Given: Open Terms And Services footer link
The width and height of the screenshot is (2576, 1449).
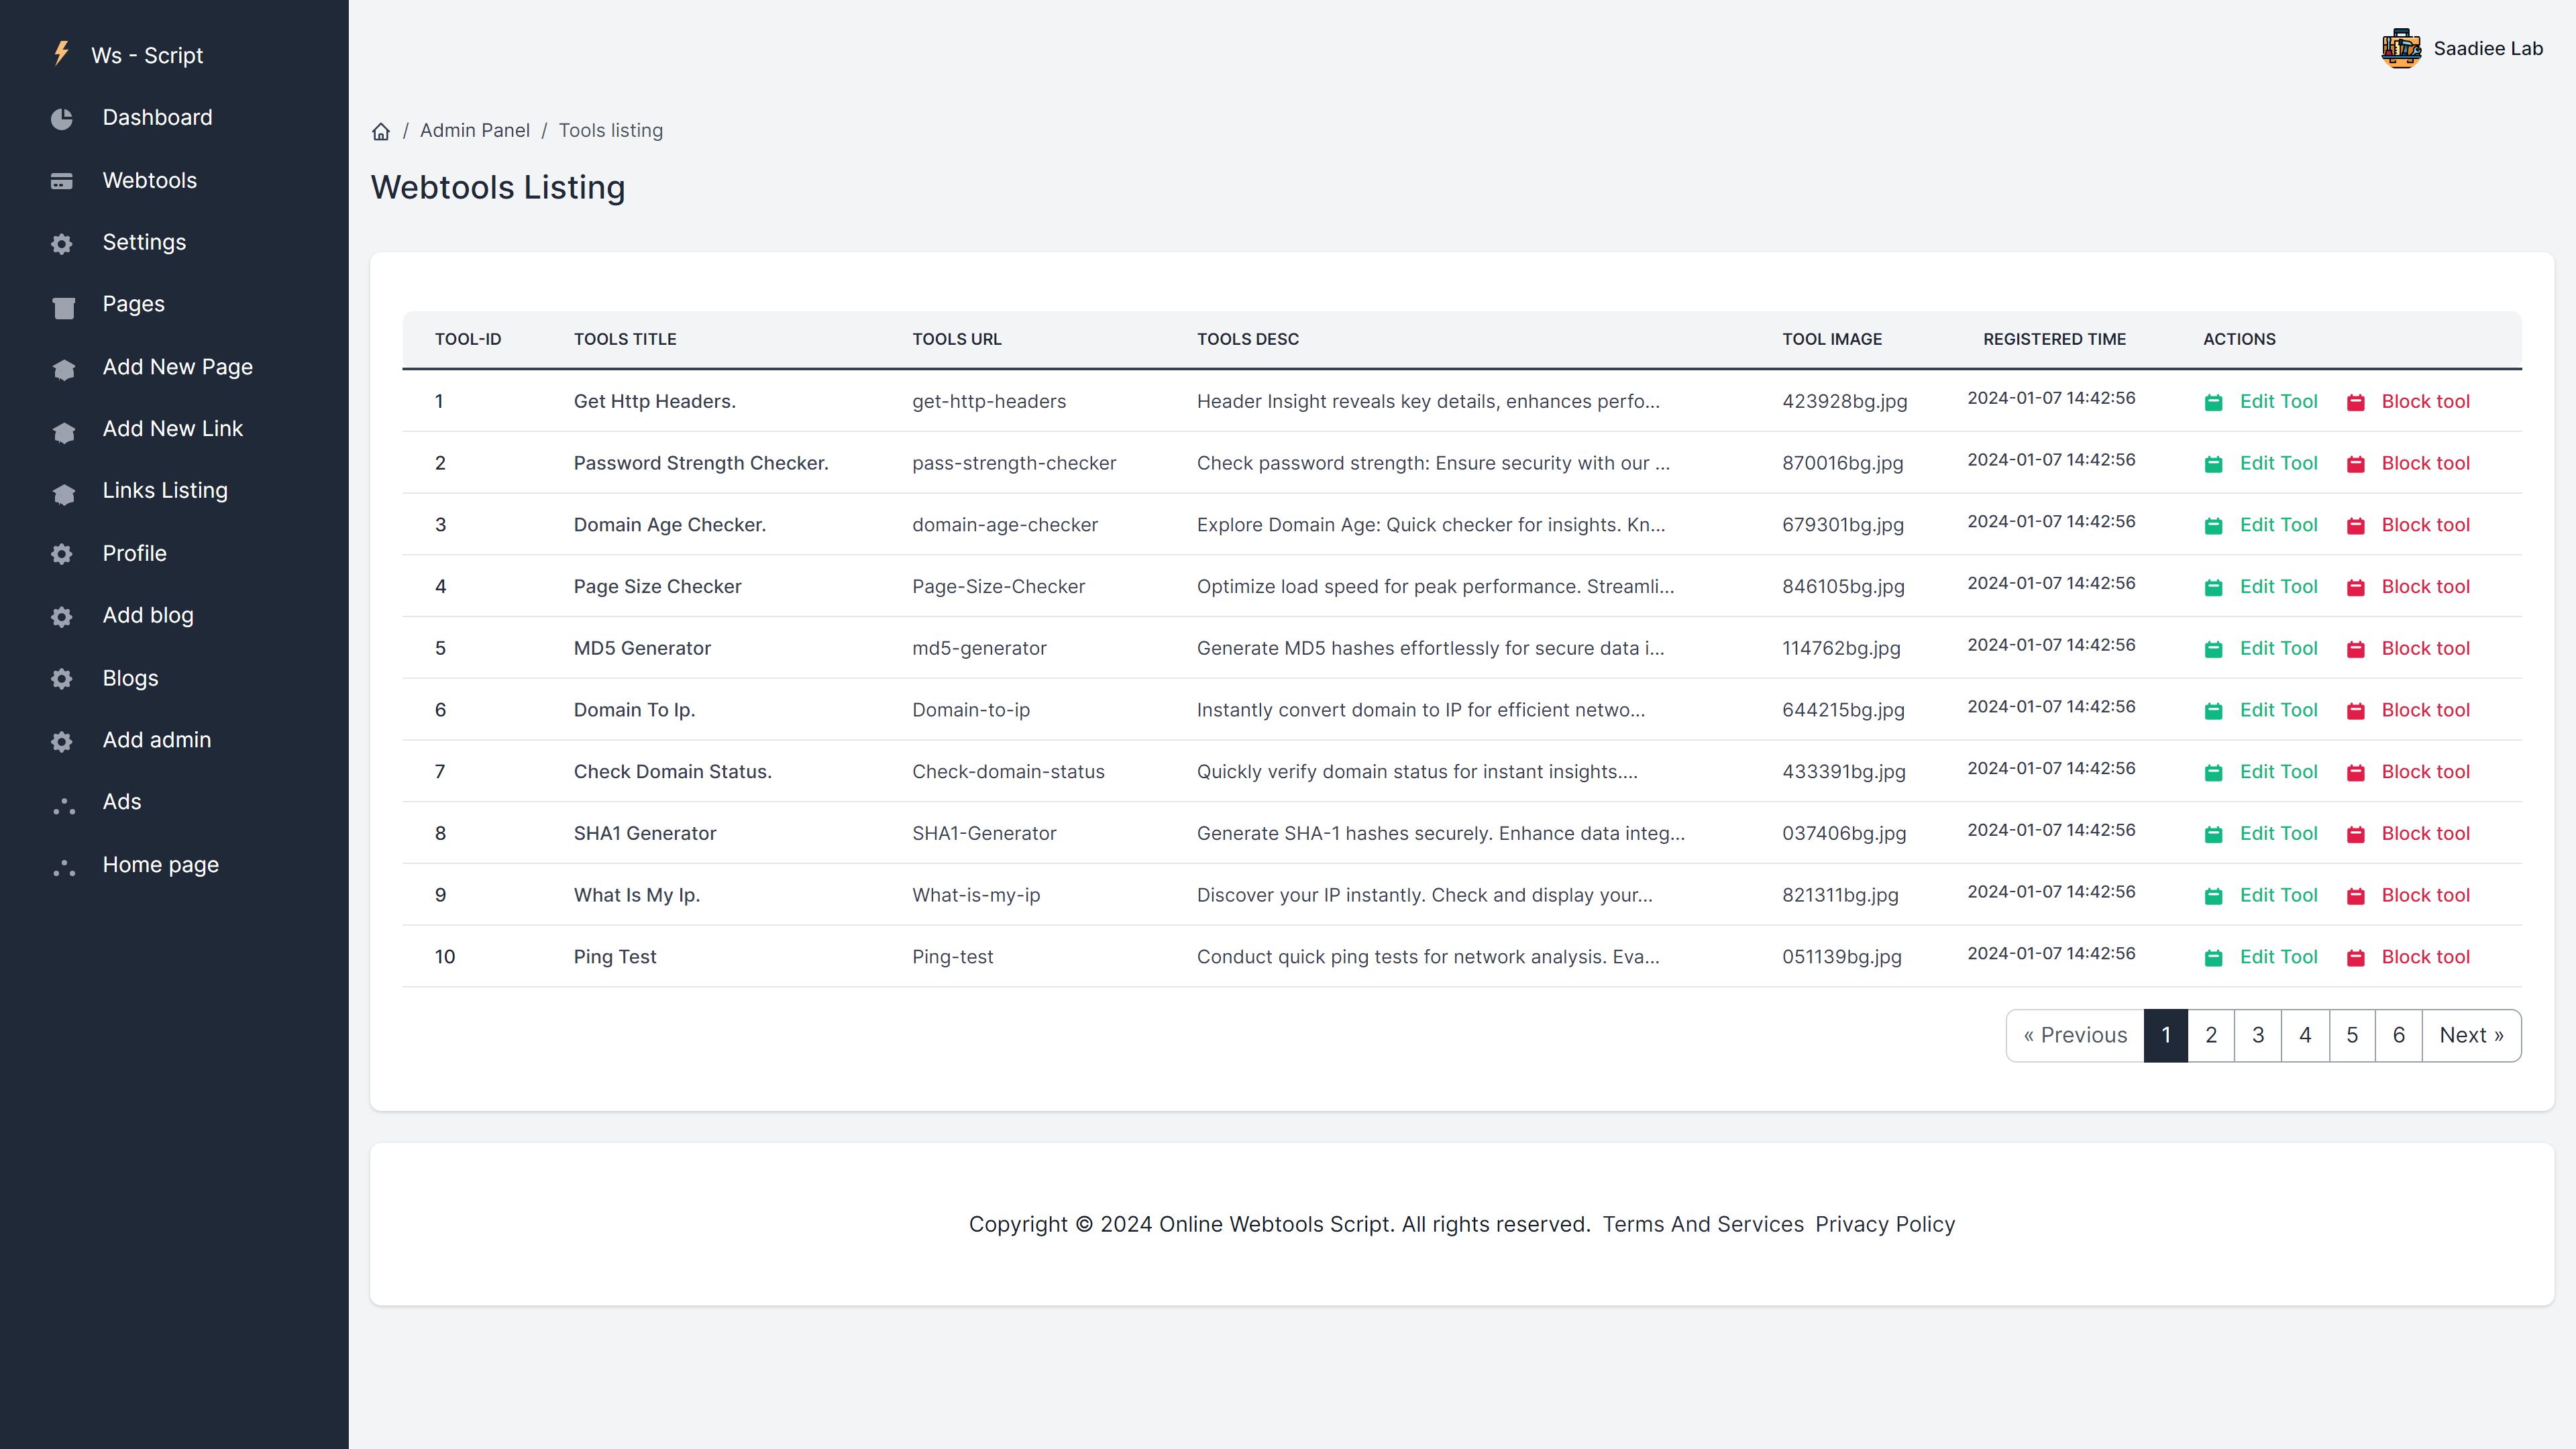Looking at the screenshot, I should (x=1703, y=1224).
